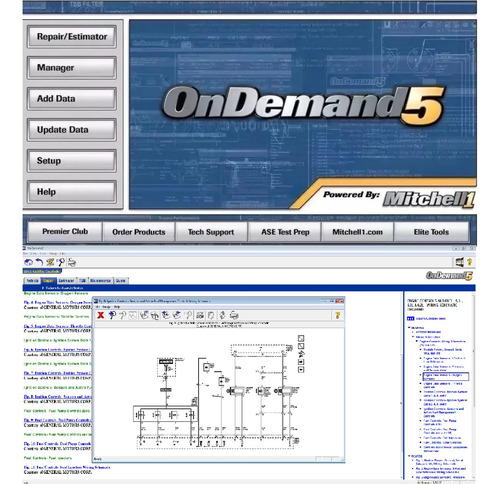Click the curved back arrow icon in the main toolbar
This screenshot has width=500, height=484.
39,262
